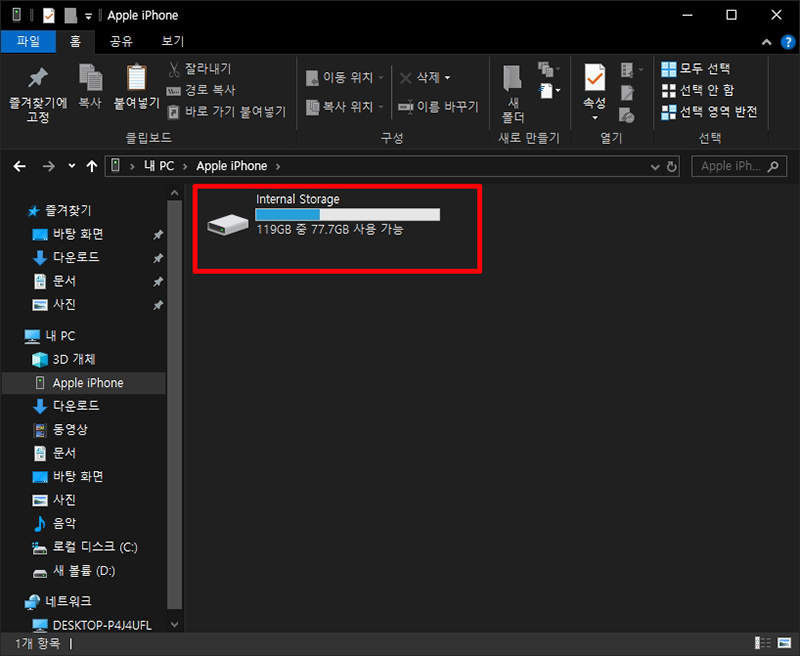Select pinned 바탕 화면 under 즐겨찾기
Screen dimensions: 800x656
tap(78, 234)
